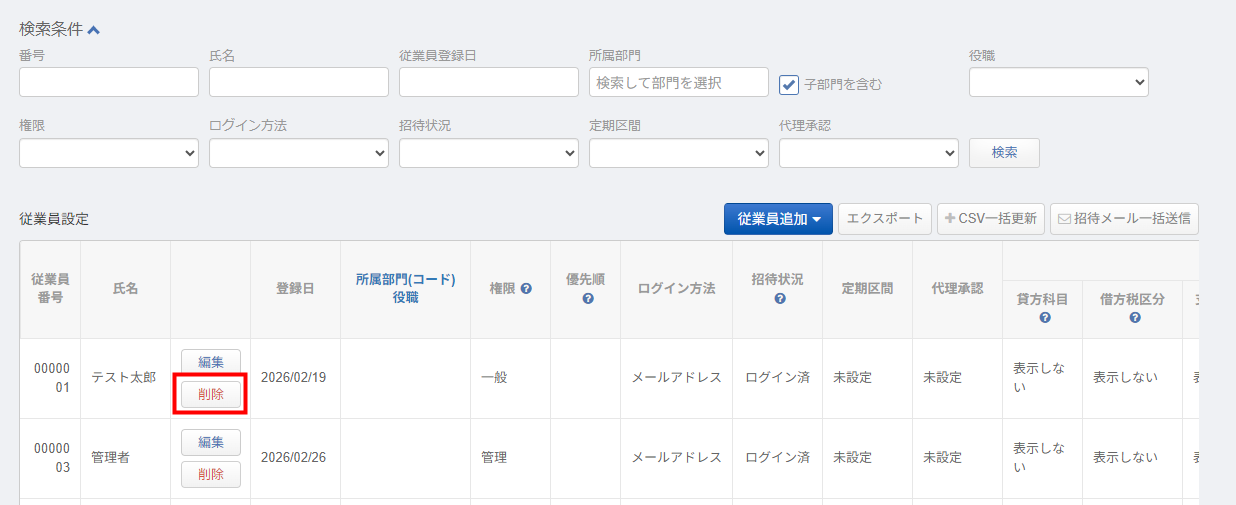Open the 招待状況 filter dropdown

(x=488, y=153)
